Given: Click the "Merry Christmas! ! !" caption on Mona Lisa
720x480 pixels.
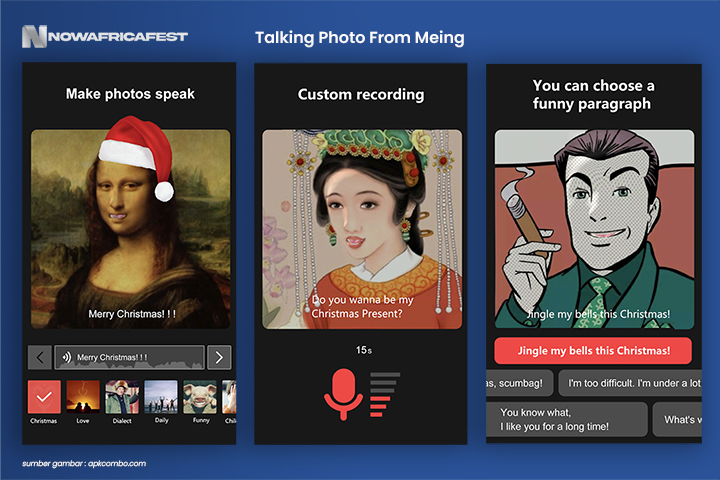Looking at the screenshot, I should 132,314.
